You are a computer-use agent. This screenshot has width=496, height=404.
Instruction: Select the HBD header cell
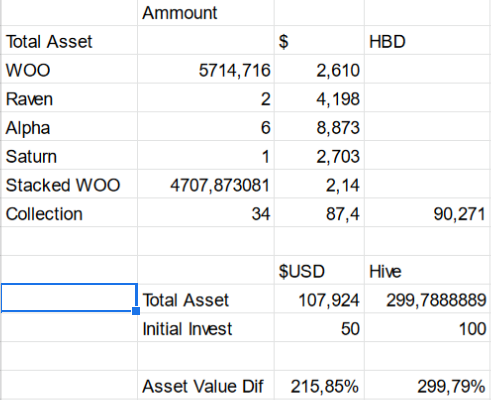427,40
